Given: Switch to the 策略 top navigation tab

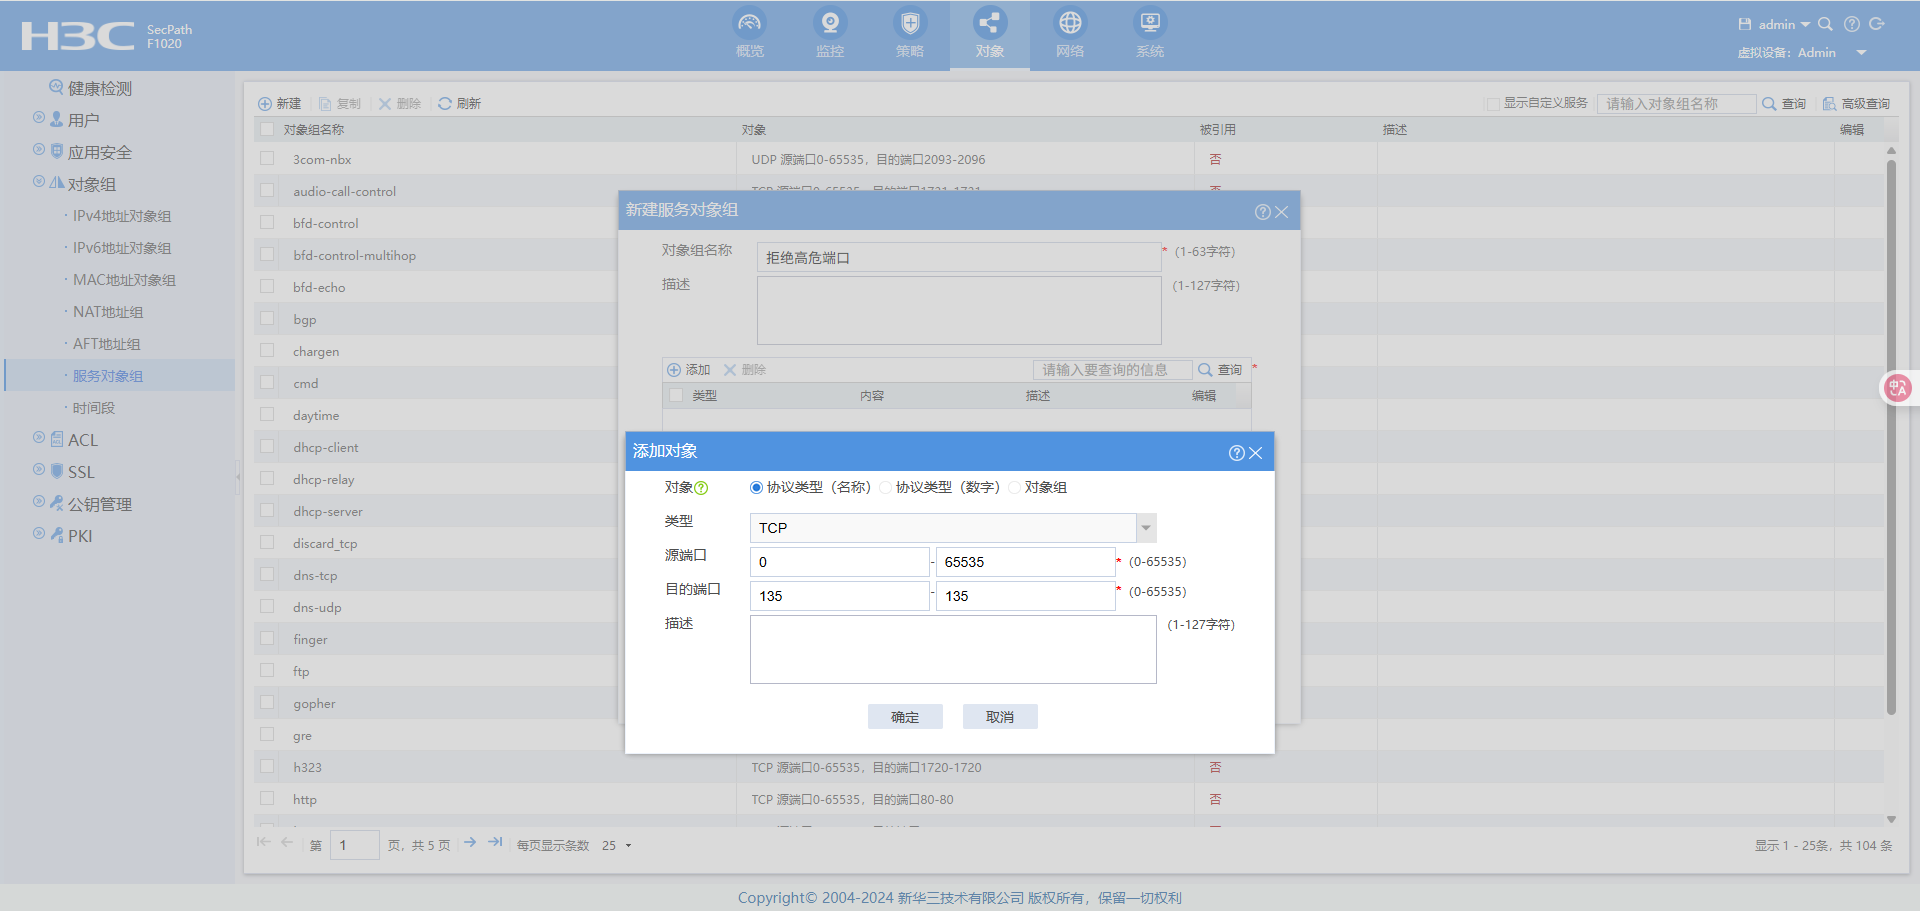Looking at the screenshot, I should 910,34.
